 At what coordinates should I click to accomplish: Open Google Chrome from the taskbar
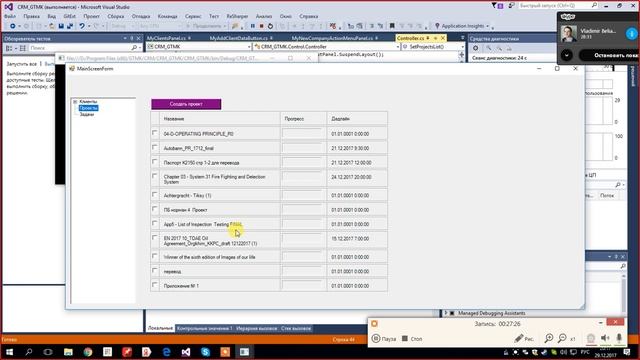88,352
